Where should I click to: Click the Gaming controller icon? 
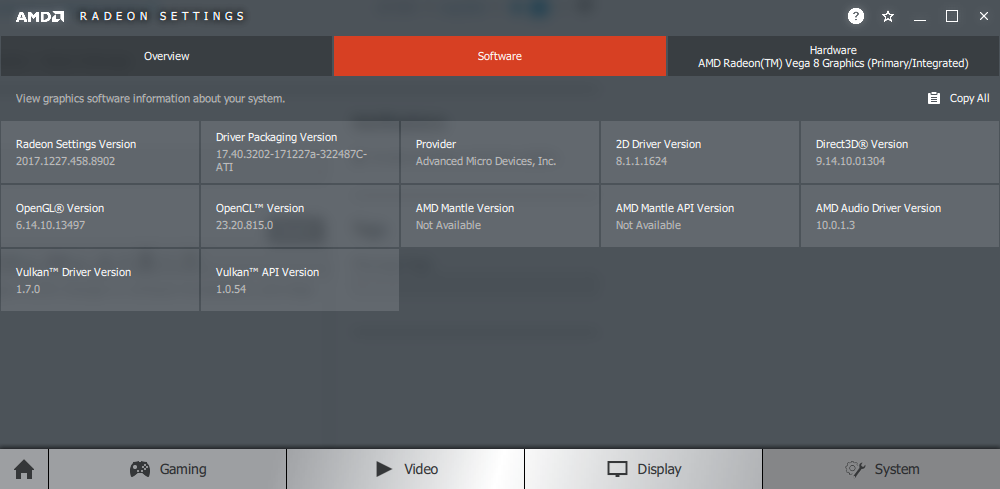[140, 469]
